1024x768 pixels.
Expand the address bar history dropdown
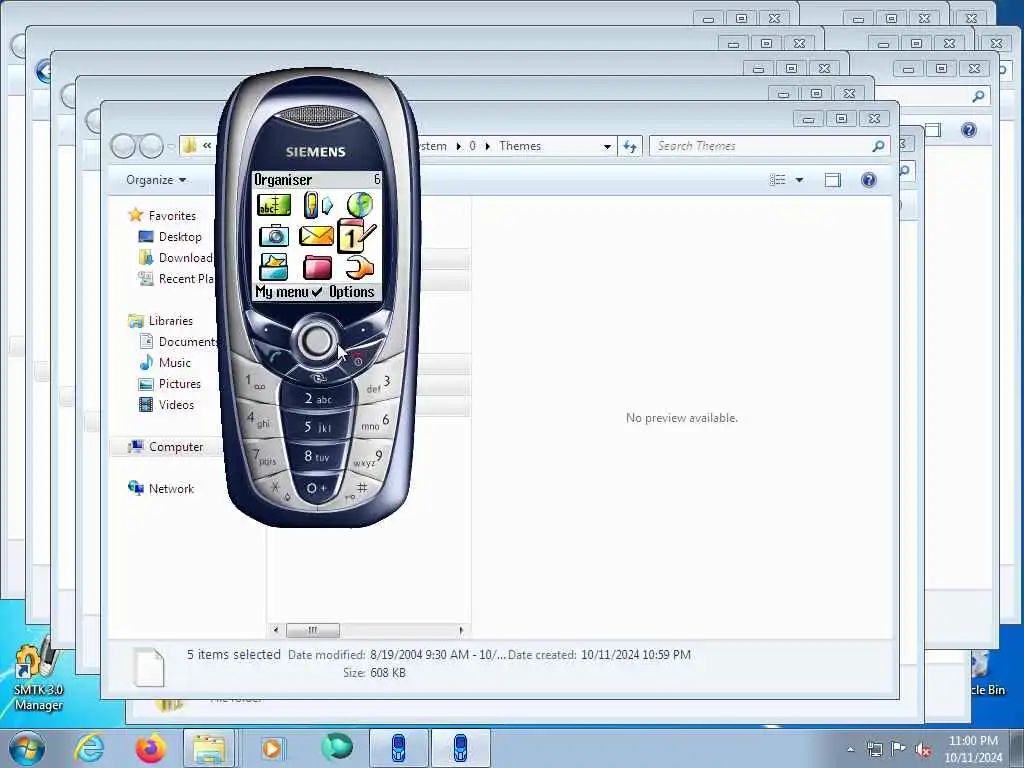[607, 146]
